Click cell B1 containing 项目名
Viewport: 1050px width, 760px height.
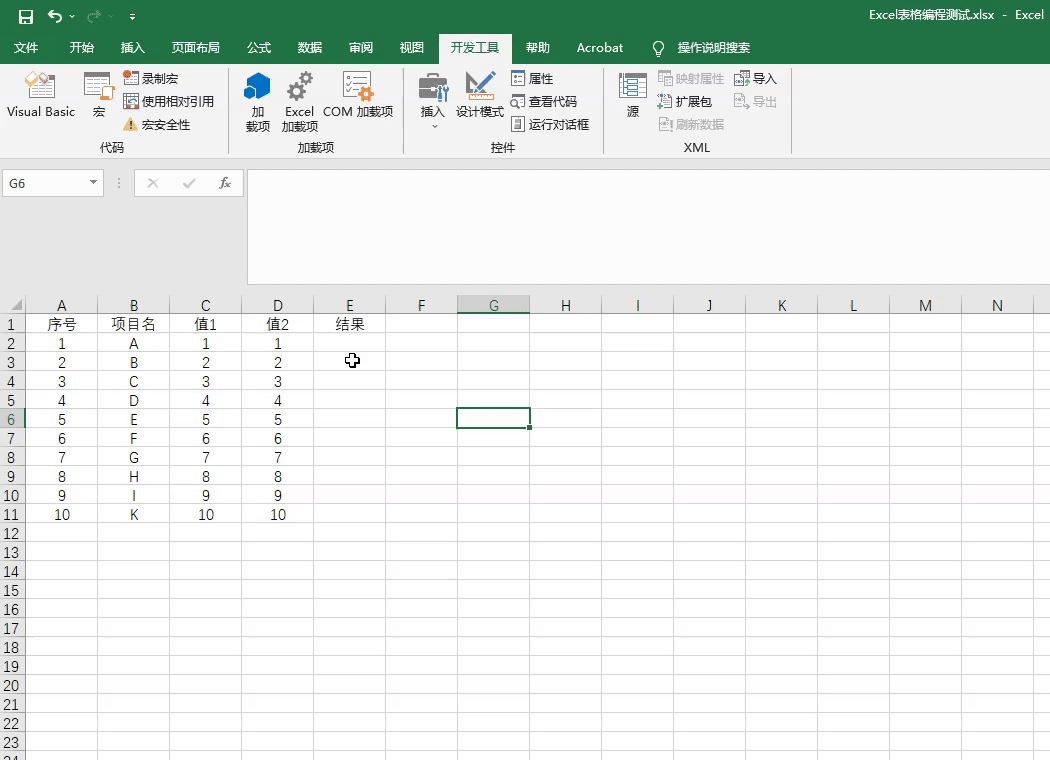133,325
